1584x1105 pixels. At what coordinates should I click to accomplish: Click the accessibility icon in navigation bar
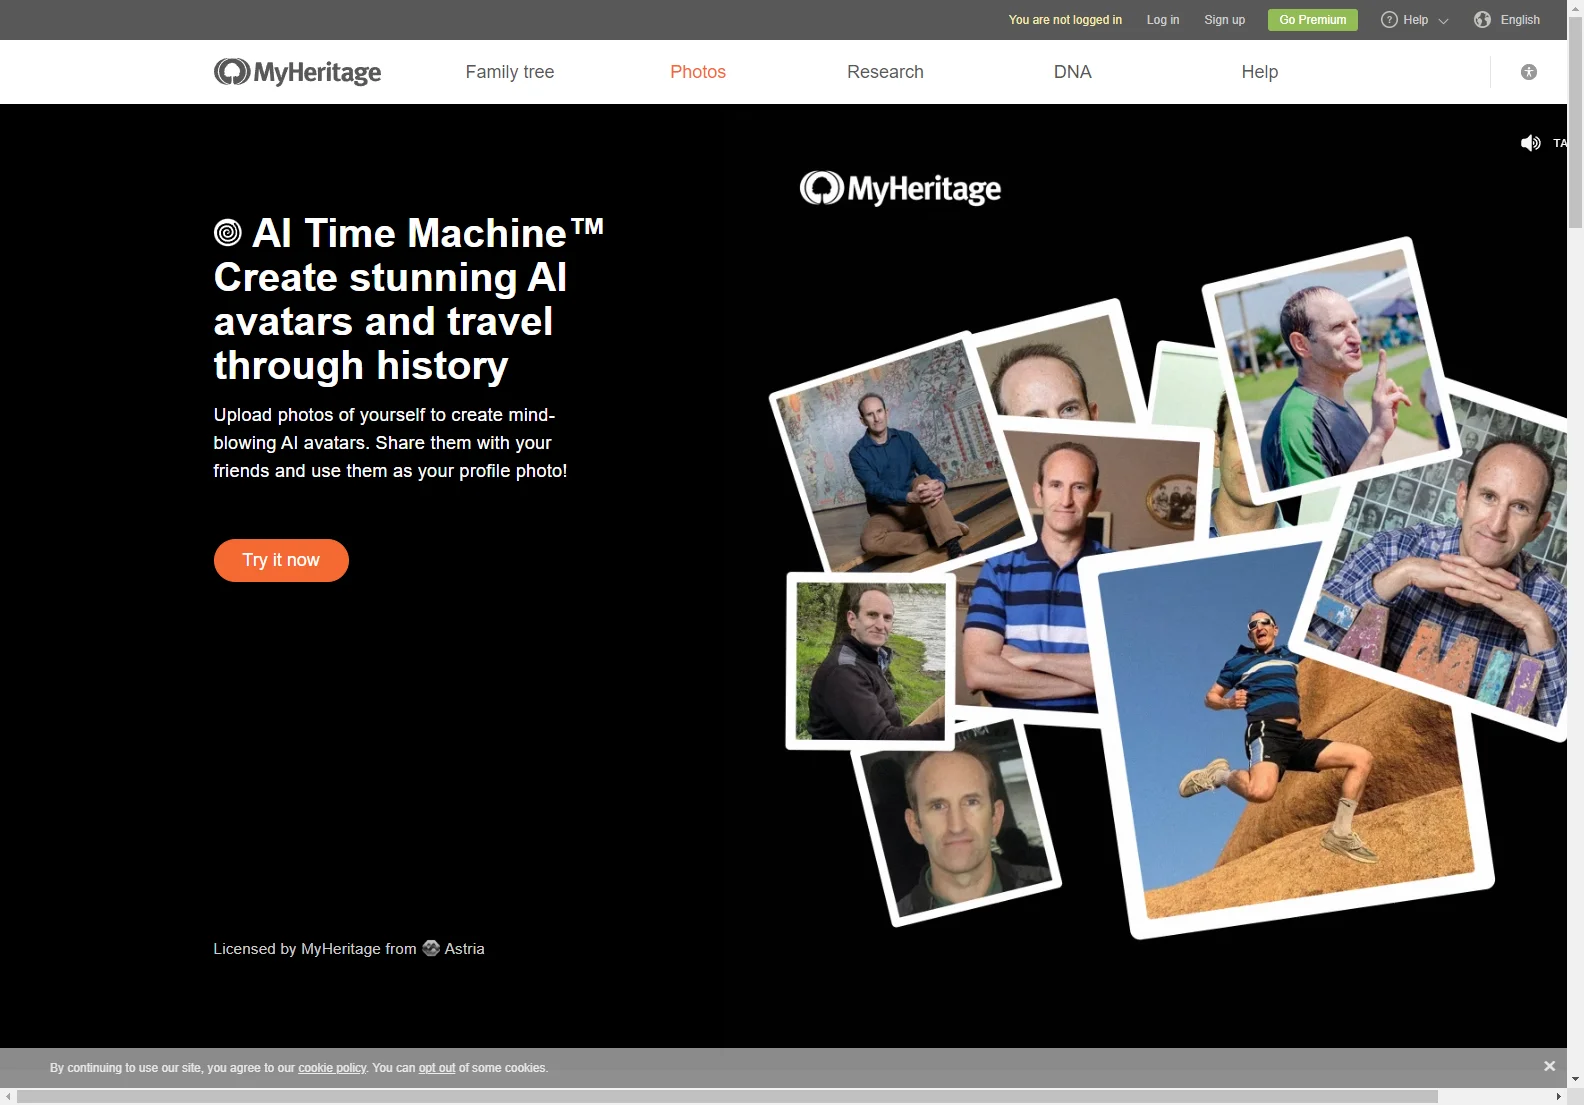click(x=1529, y=72)
